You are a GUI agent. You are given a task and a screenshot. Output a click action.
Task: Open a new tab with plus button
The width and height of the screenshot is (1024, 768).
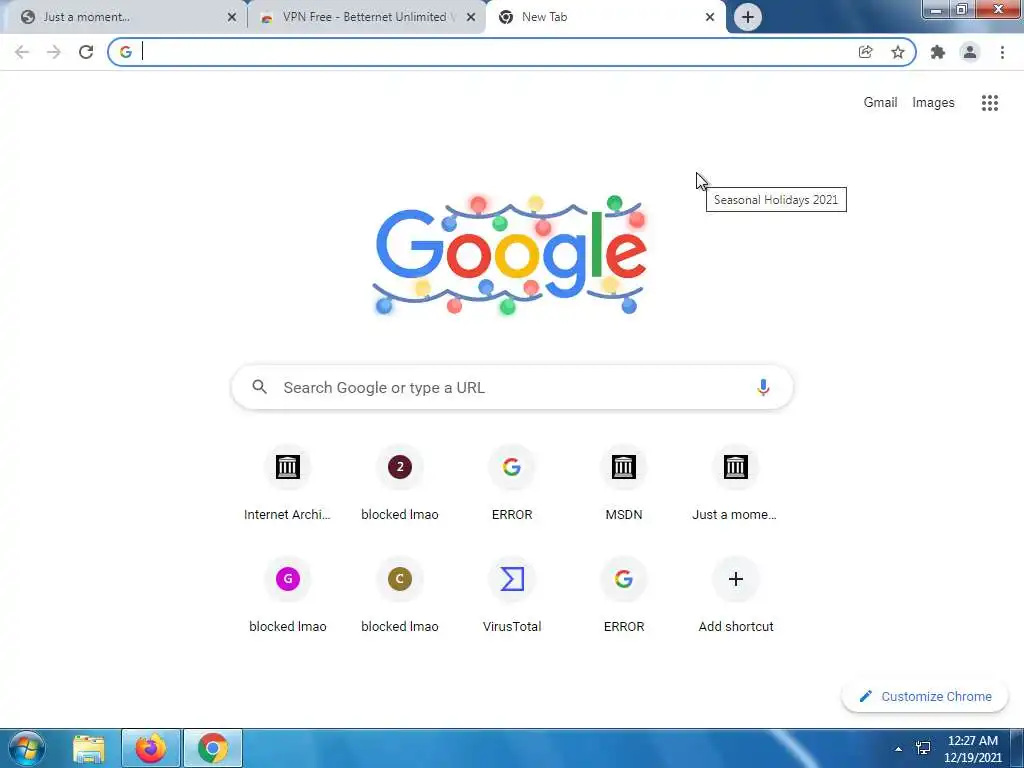click(748, 17)
